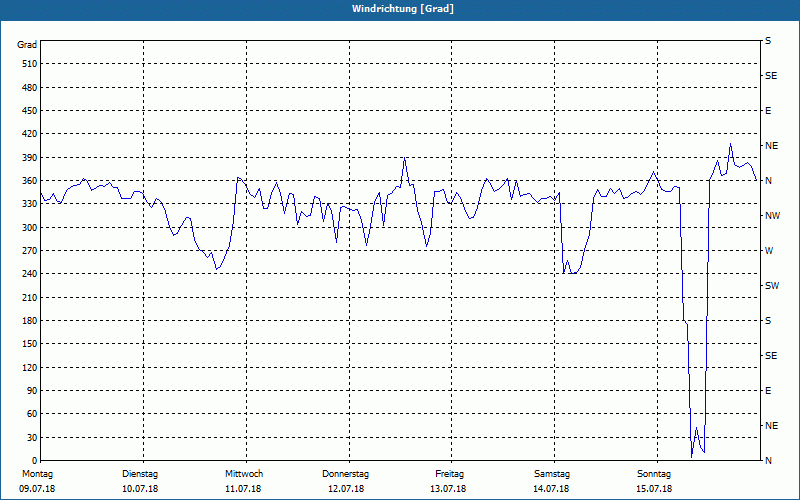The height and width of the screenshot is (500, 800).
Task: Click the date 15.07.18
Action: 654,489
